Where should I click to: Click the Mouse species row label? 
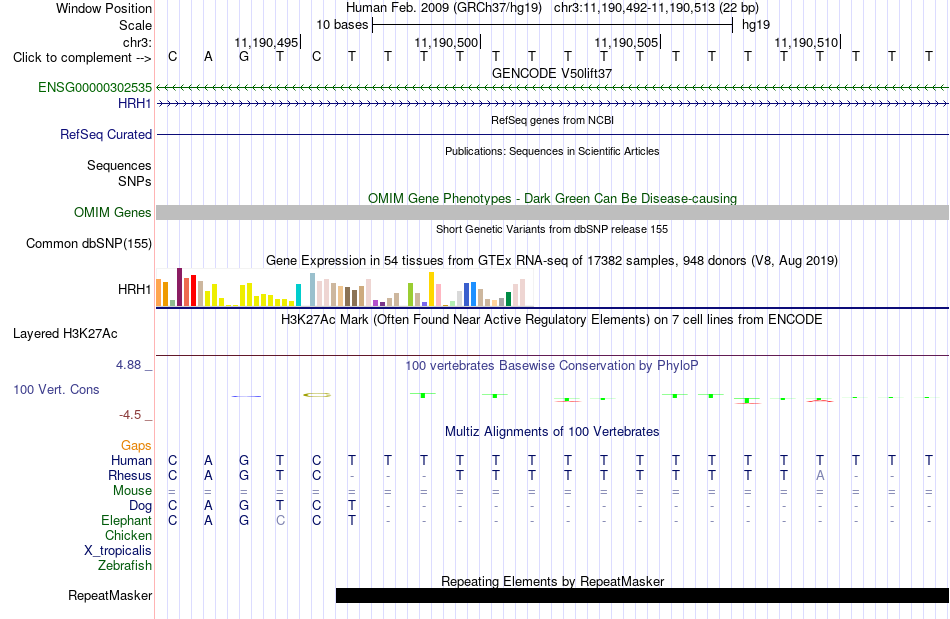coord(132,491)
